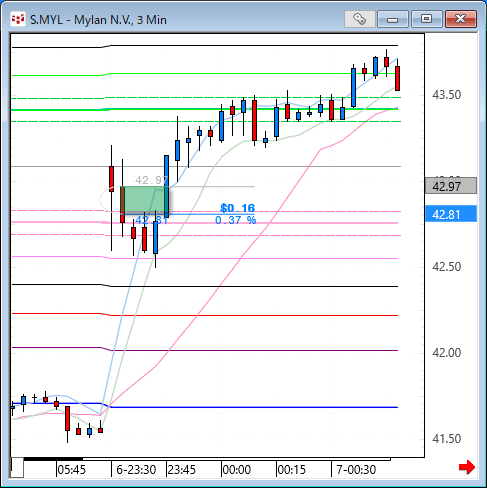The image size is (487, 488).
Task: Close the S.MYL chart window
Action: click(x=461, y=19)
